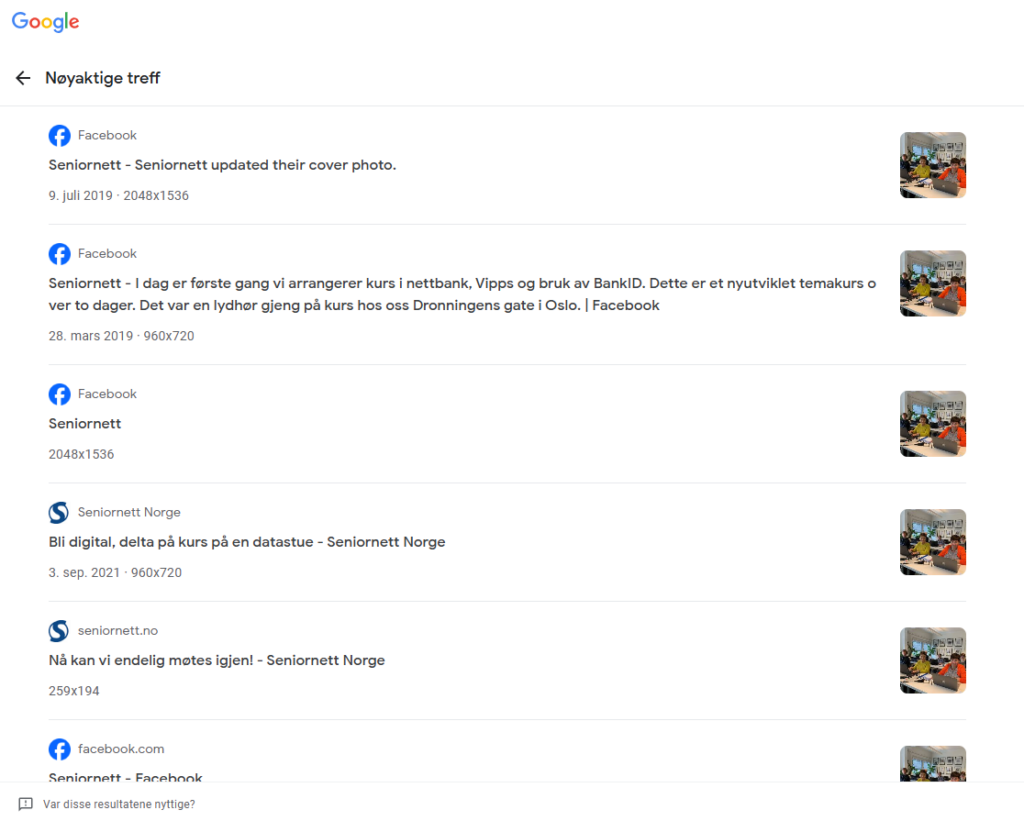Click the facebook.com site icon
The height and width of the screenshot is (821, 1024).
coord(59,749)
